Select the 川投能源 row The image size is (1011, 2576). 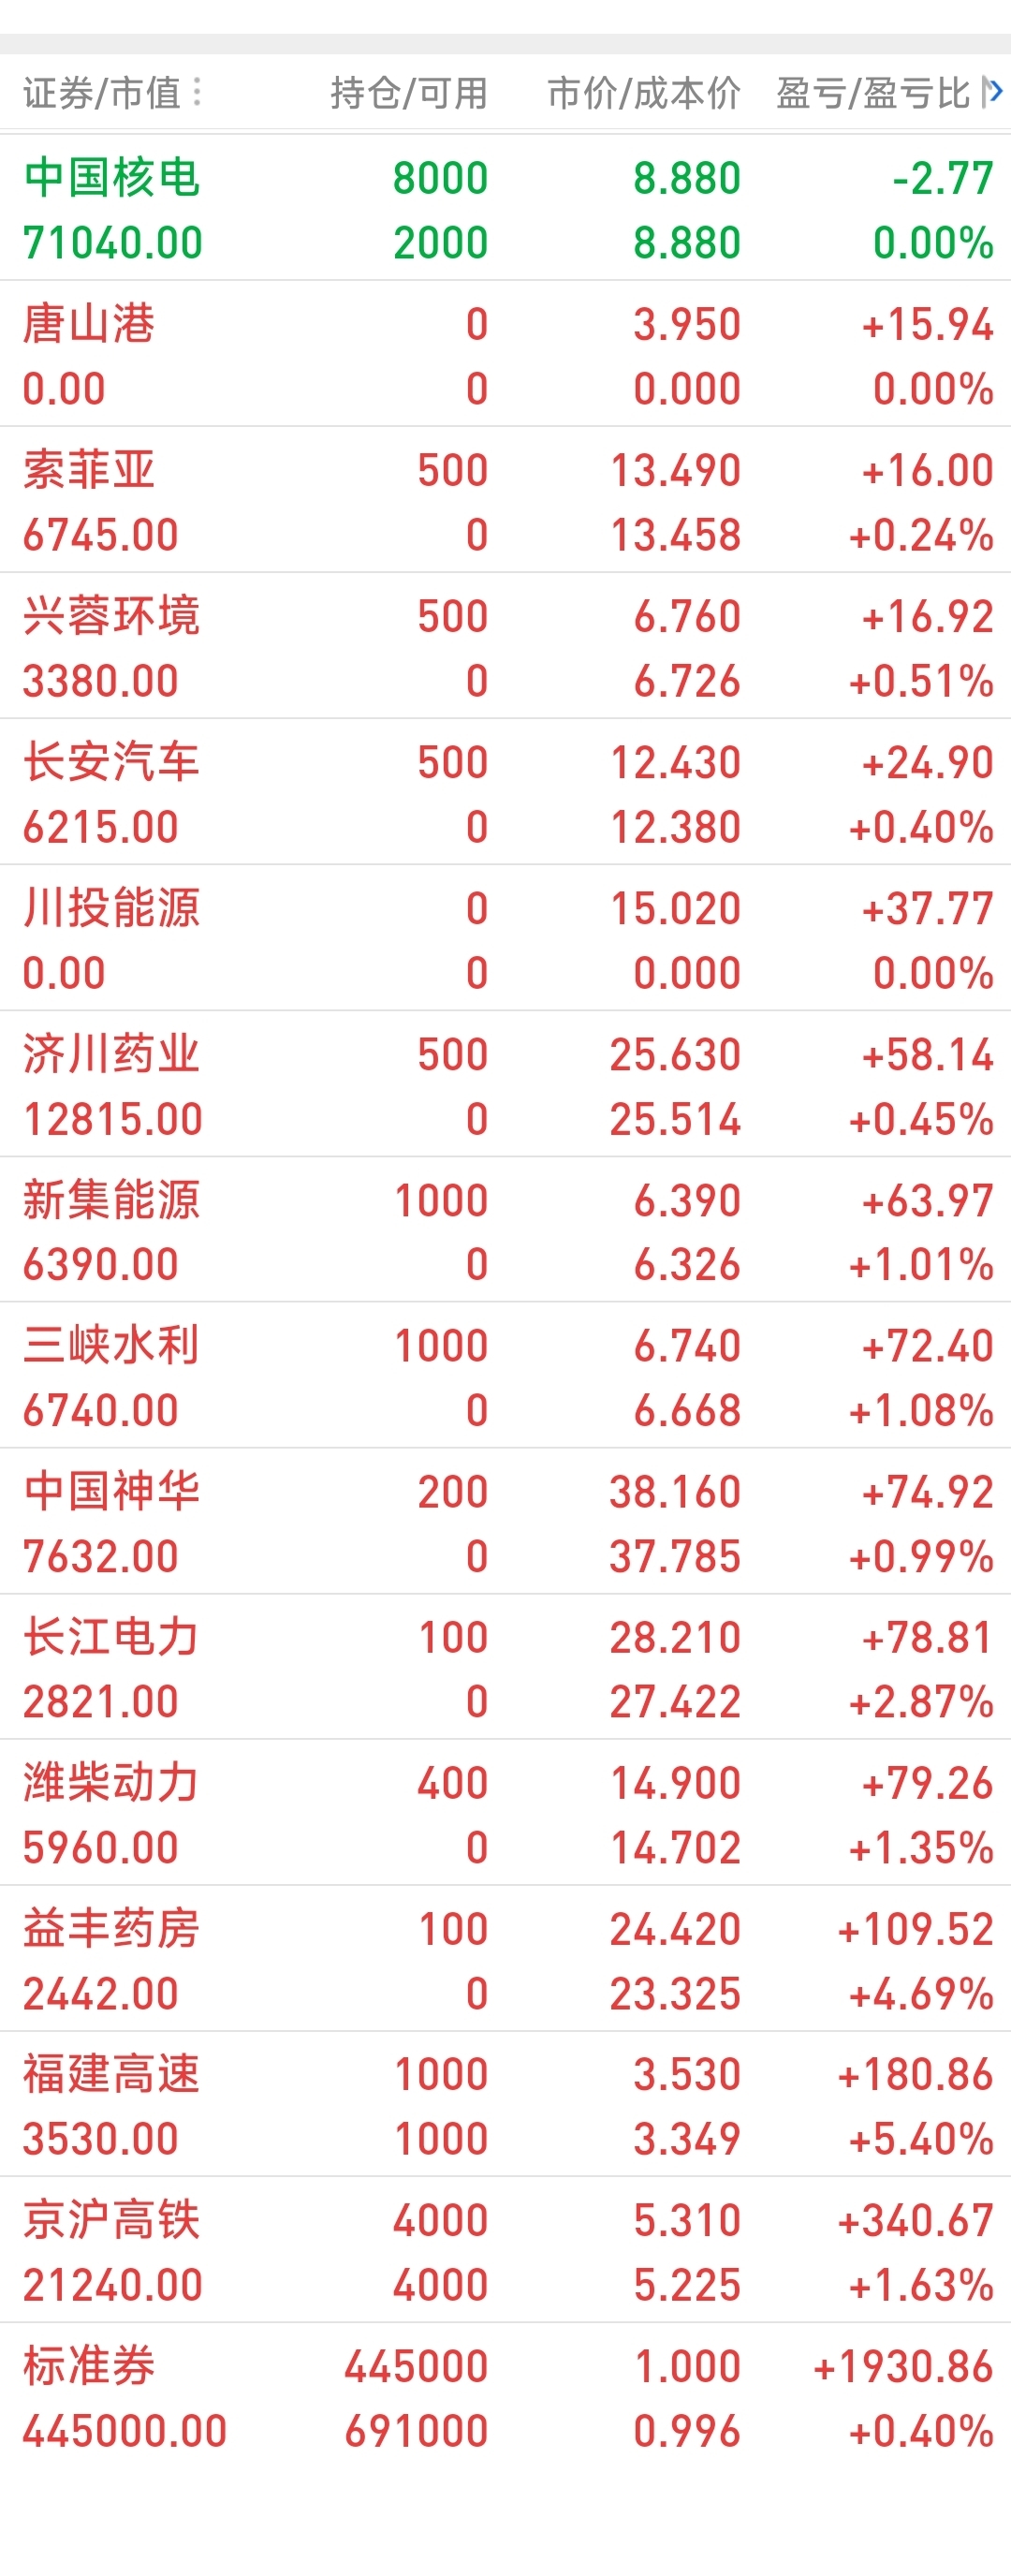tap(505, 938)
